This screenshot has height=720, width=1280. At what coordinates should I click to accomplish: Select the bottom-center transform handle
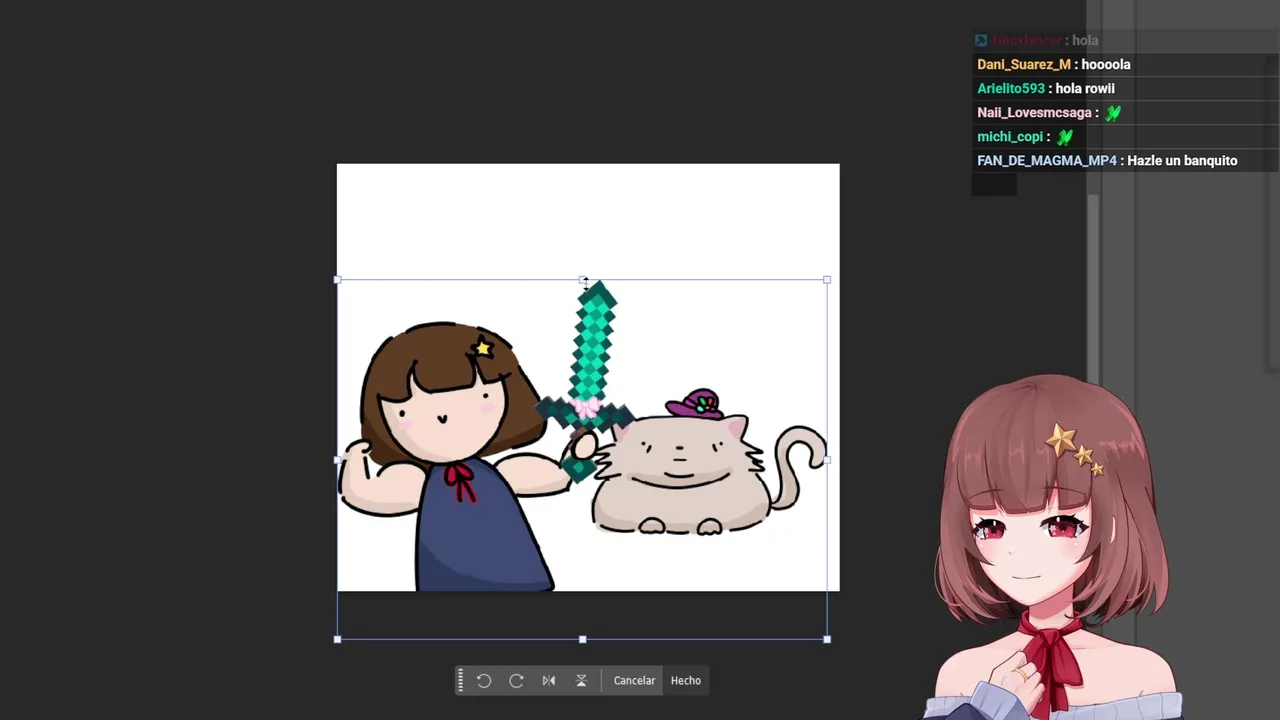(583, 639)
